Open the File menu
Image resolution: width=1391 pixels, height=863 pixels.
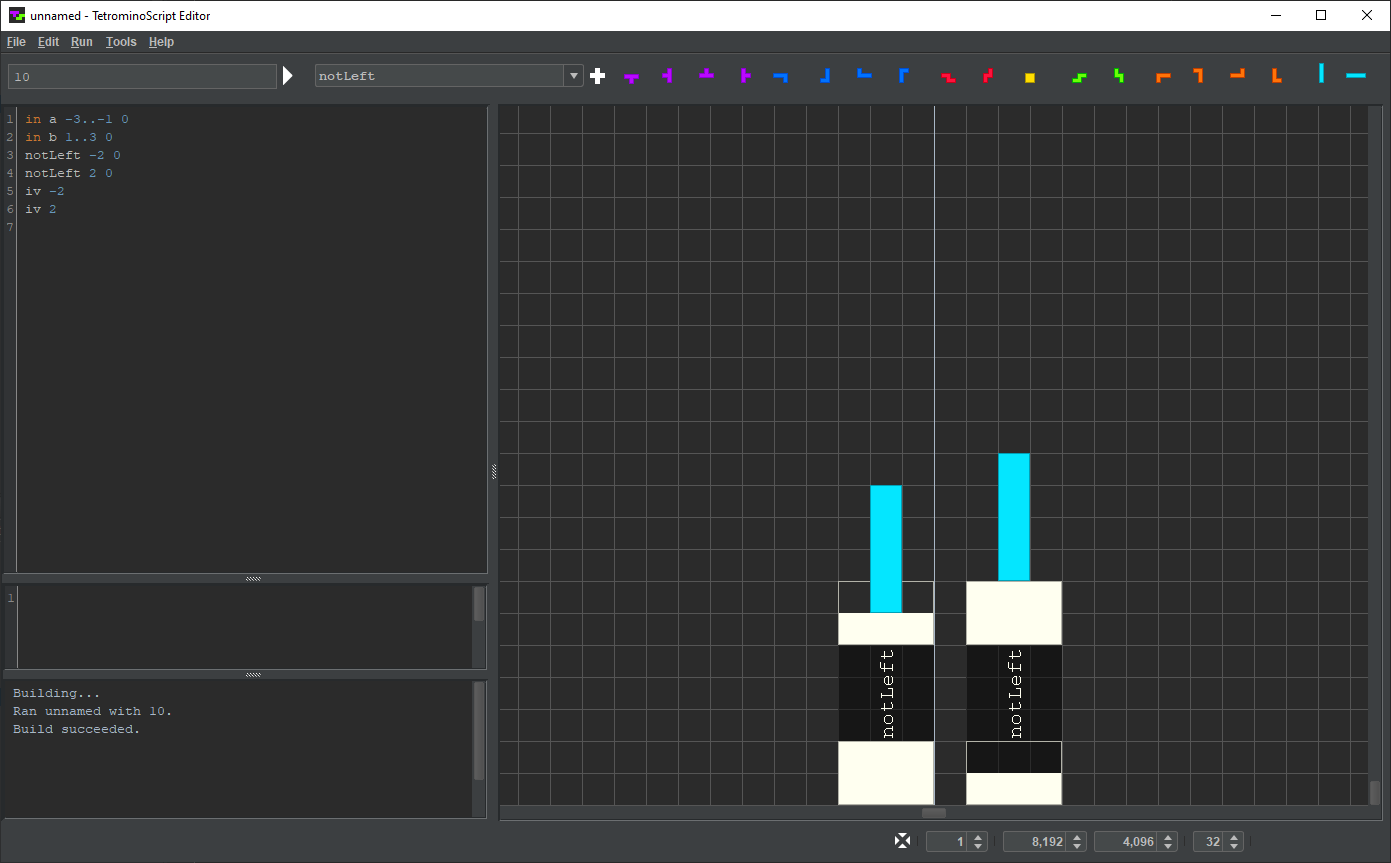click(16, 42)
